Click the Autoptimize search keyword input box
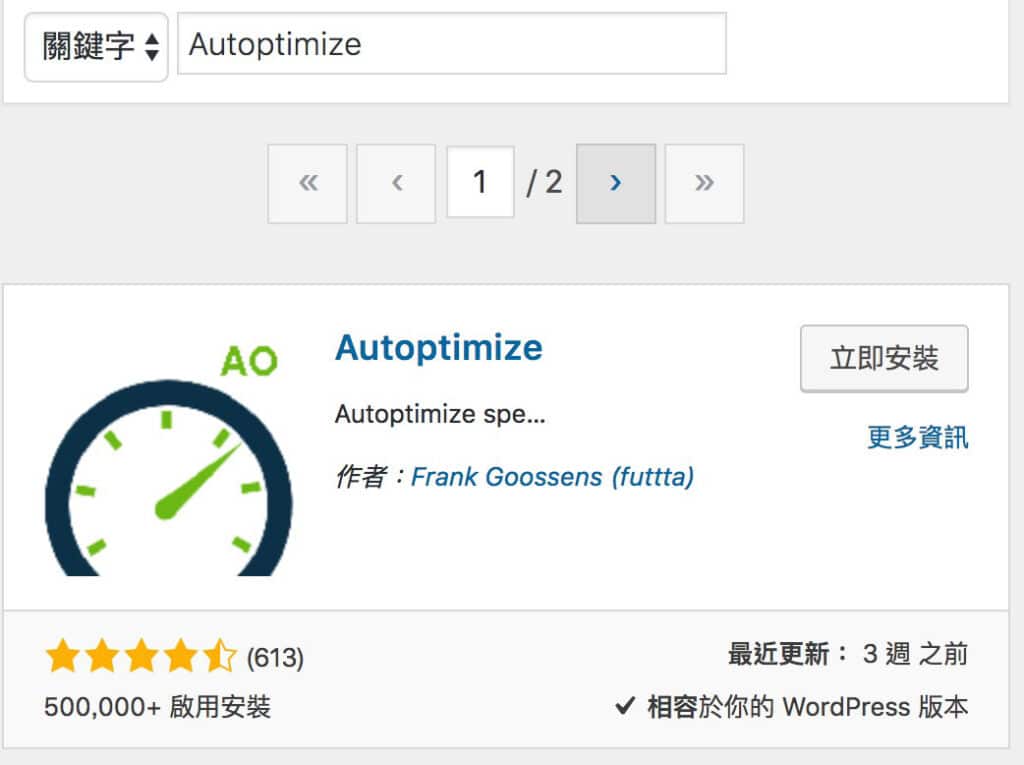Screen dimensions: 1024x765 pos(450,44)
